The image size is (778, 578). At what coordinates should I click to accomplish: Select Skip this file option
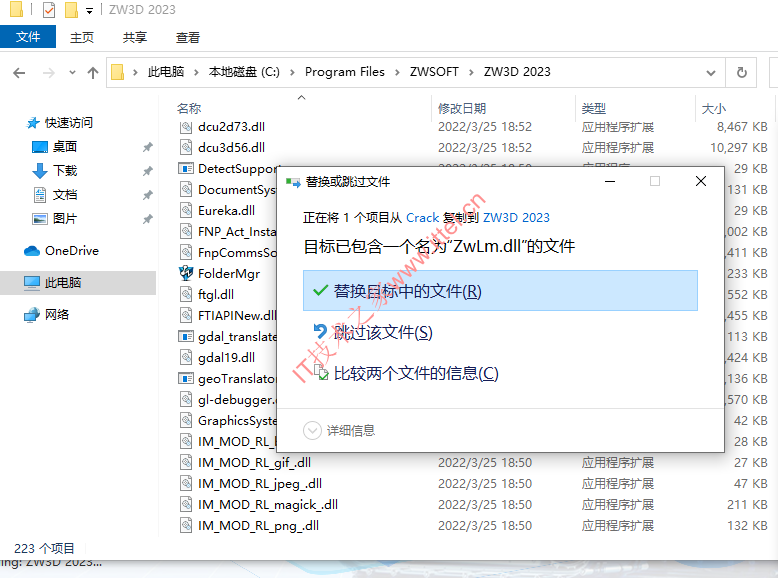click(x=373, y=332)
